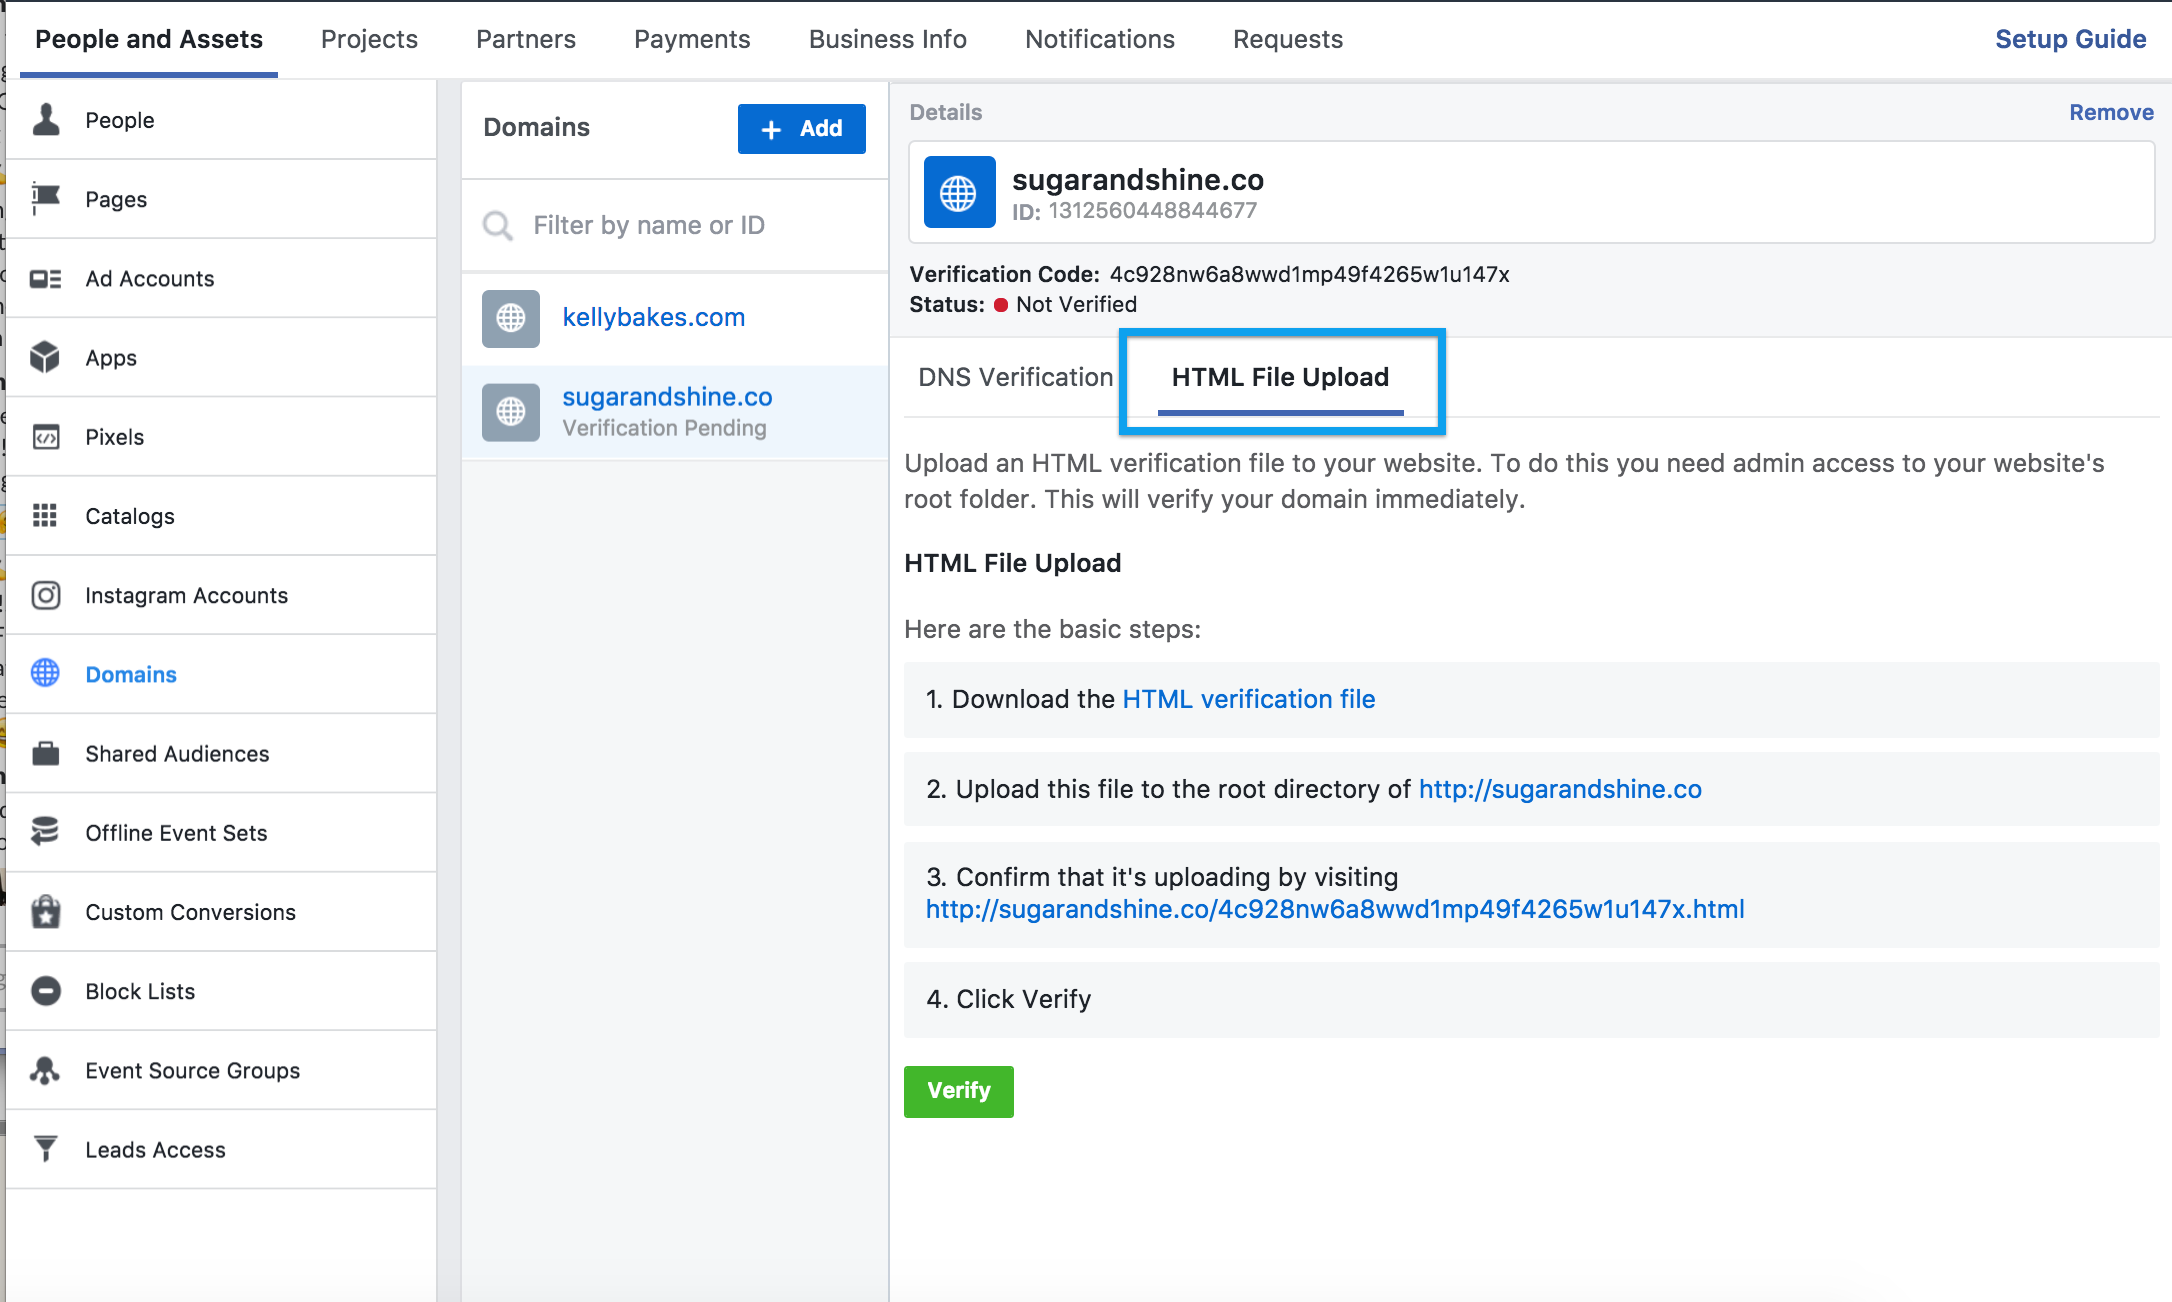Click Remove link in Details header
The width and height of the screenshot is (2172, 1302).
(2111, 112)
